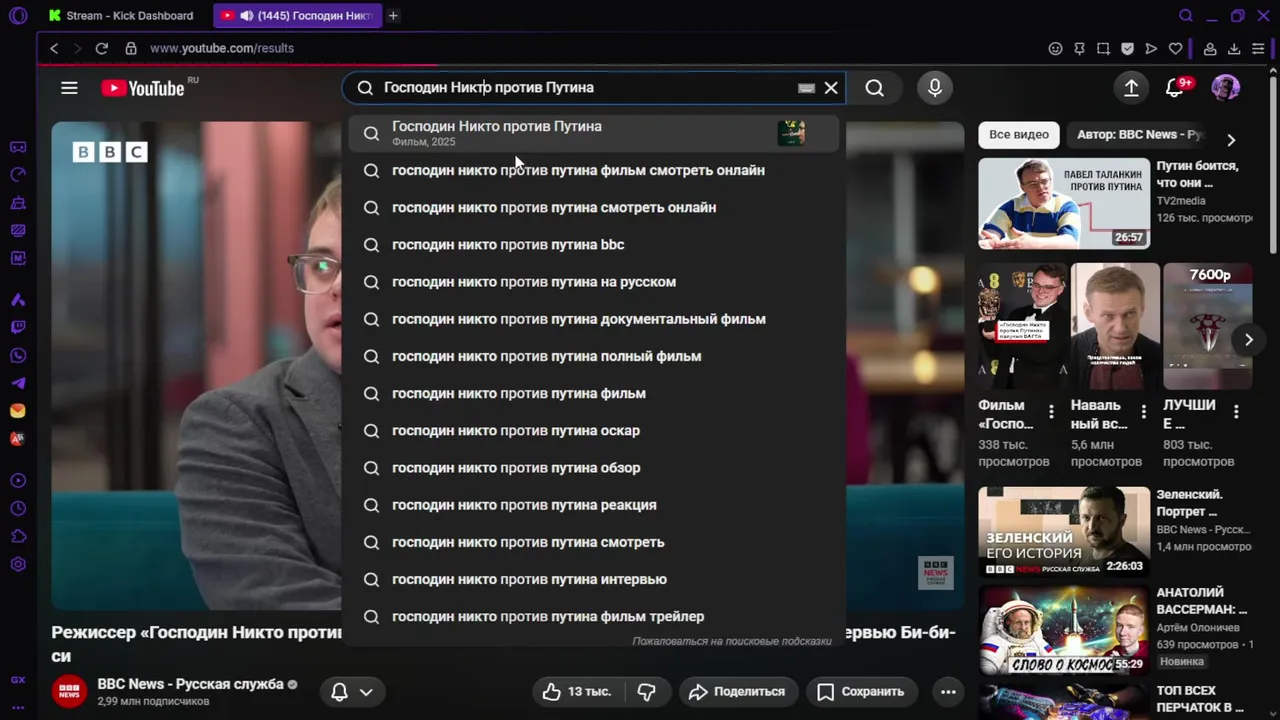
Task: Select the 'Автор: BBC News' filter chip
Action: pos(1139,135)
